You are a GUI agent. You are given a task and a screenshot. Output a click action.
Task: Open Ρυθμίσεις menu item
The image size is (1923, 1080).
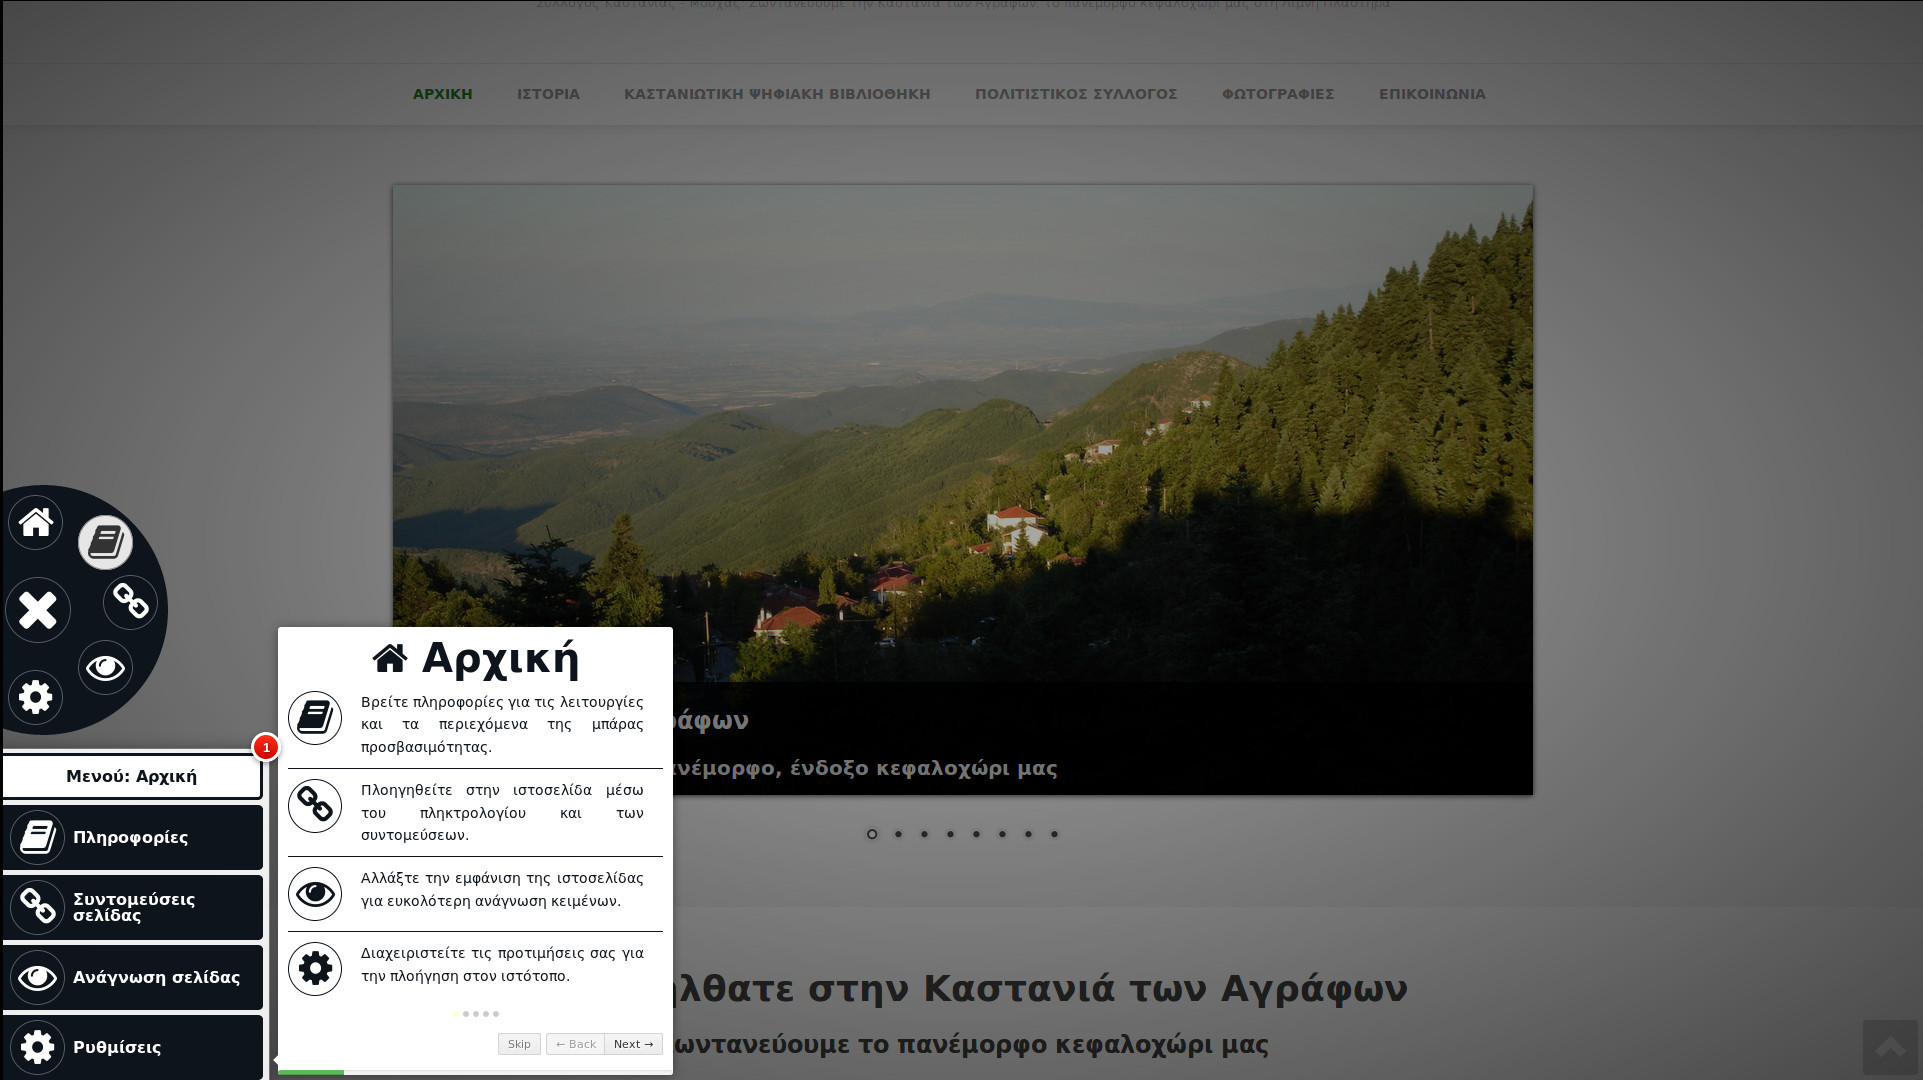coord(132,1047)
